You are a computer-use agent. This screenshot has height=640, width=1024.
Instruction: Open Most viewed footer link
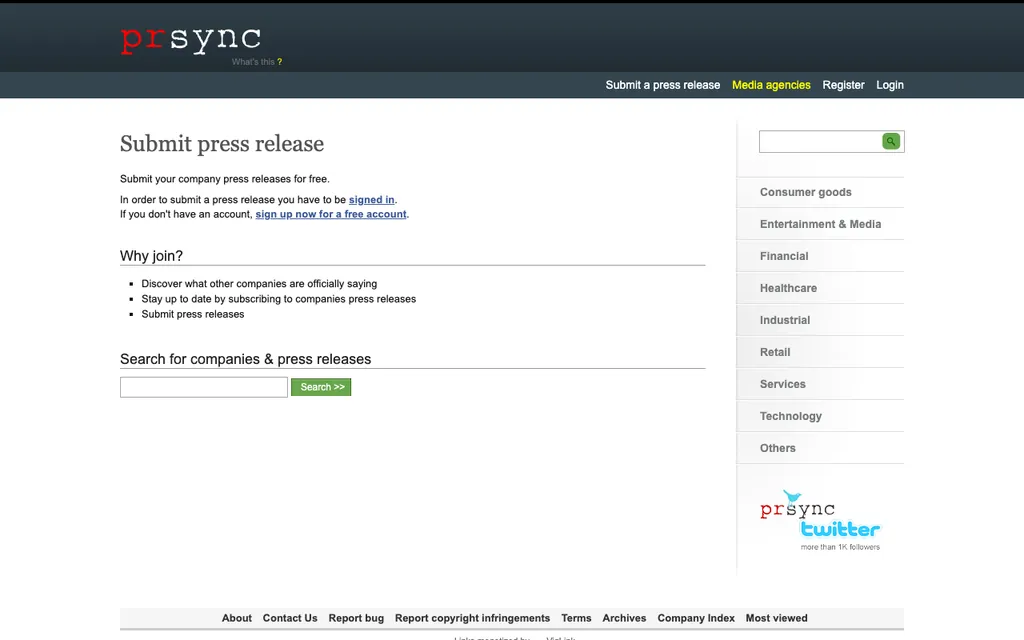(x=776, y=618)
